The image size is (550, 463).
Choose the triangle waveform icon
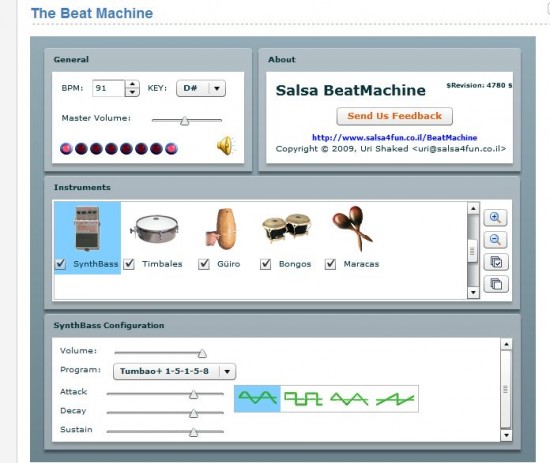click(x=349, y=398)
